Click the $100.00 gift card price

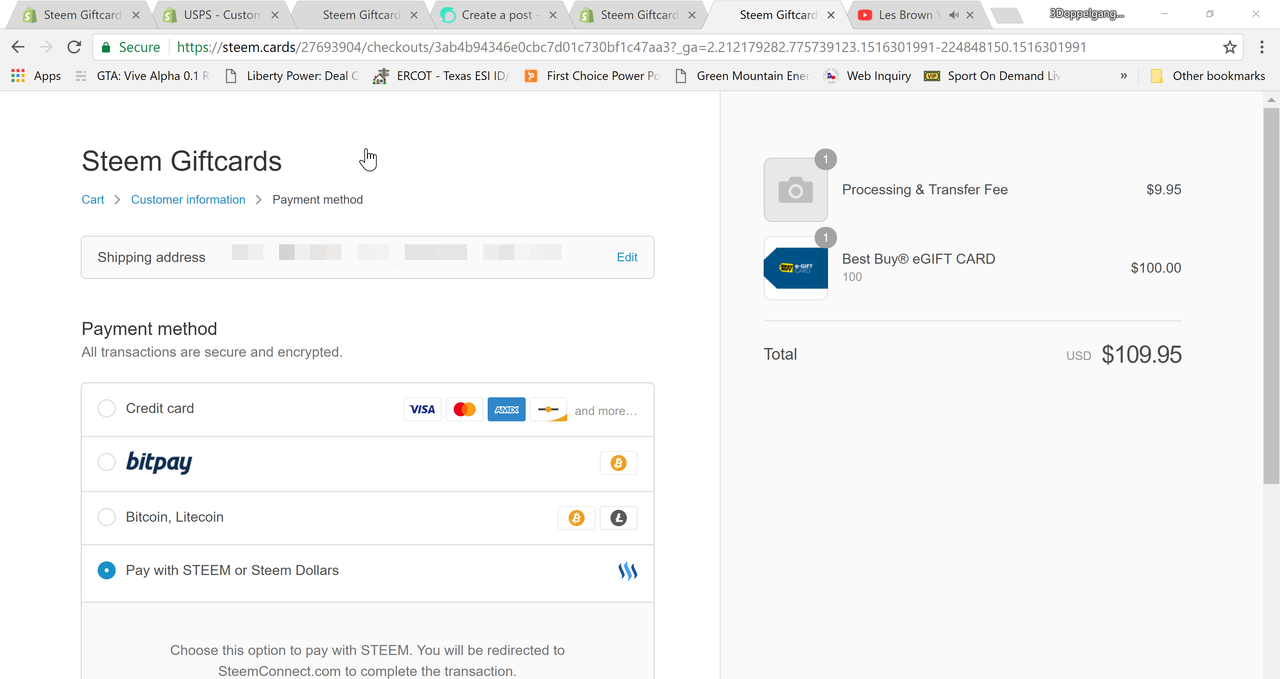[x=1156, y=268]
